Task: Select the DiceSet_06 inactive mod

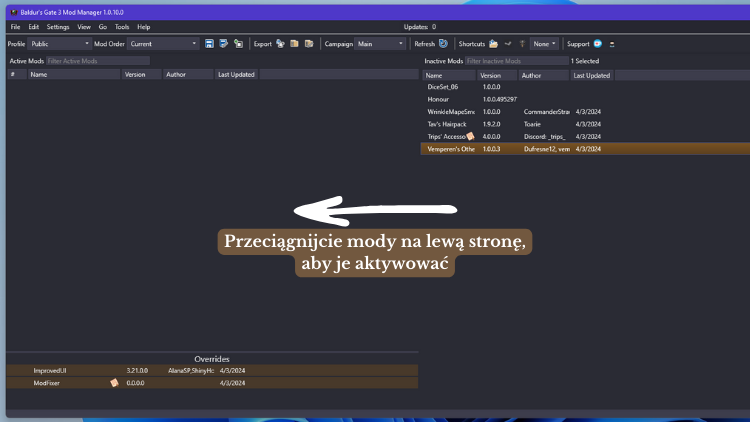Action: (585, 87)
